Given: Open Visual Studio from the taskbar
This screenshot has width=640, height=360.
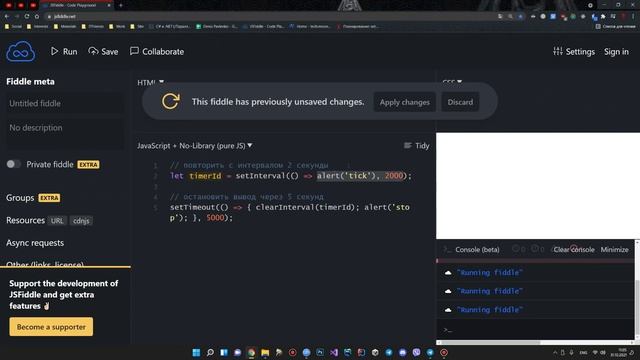Looking at the screenshot, I should (334, 352).
